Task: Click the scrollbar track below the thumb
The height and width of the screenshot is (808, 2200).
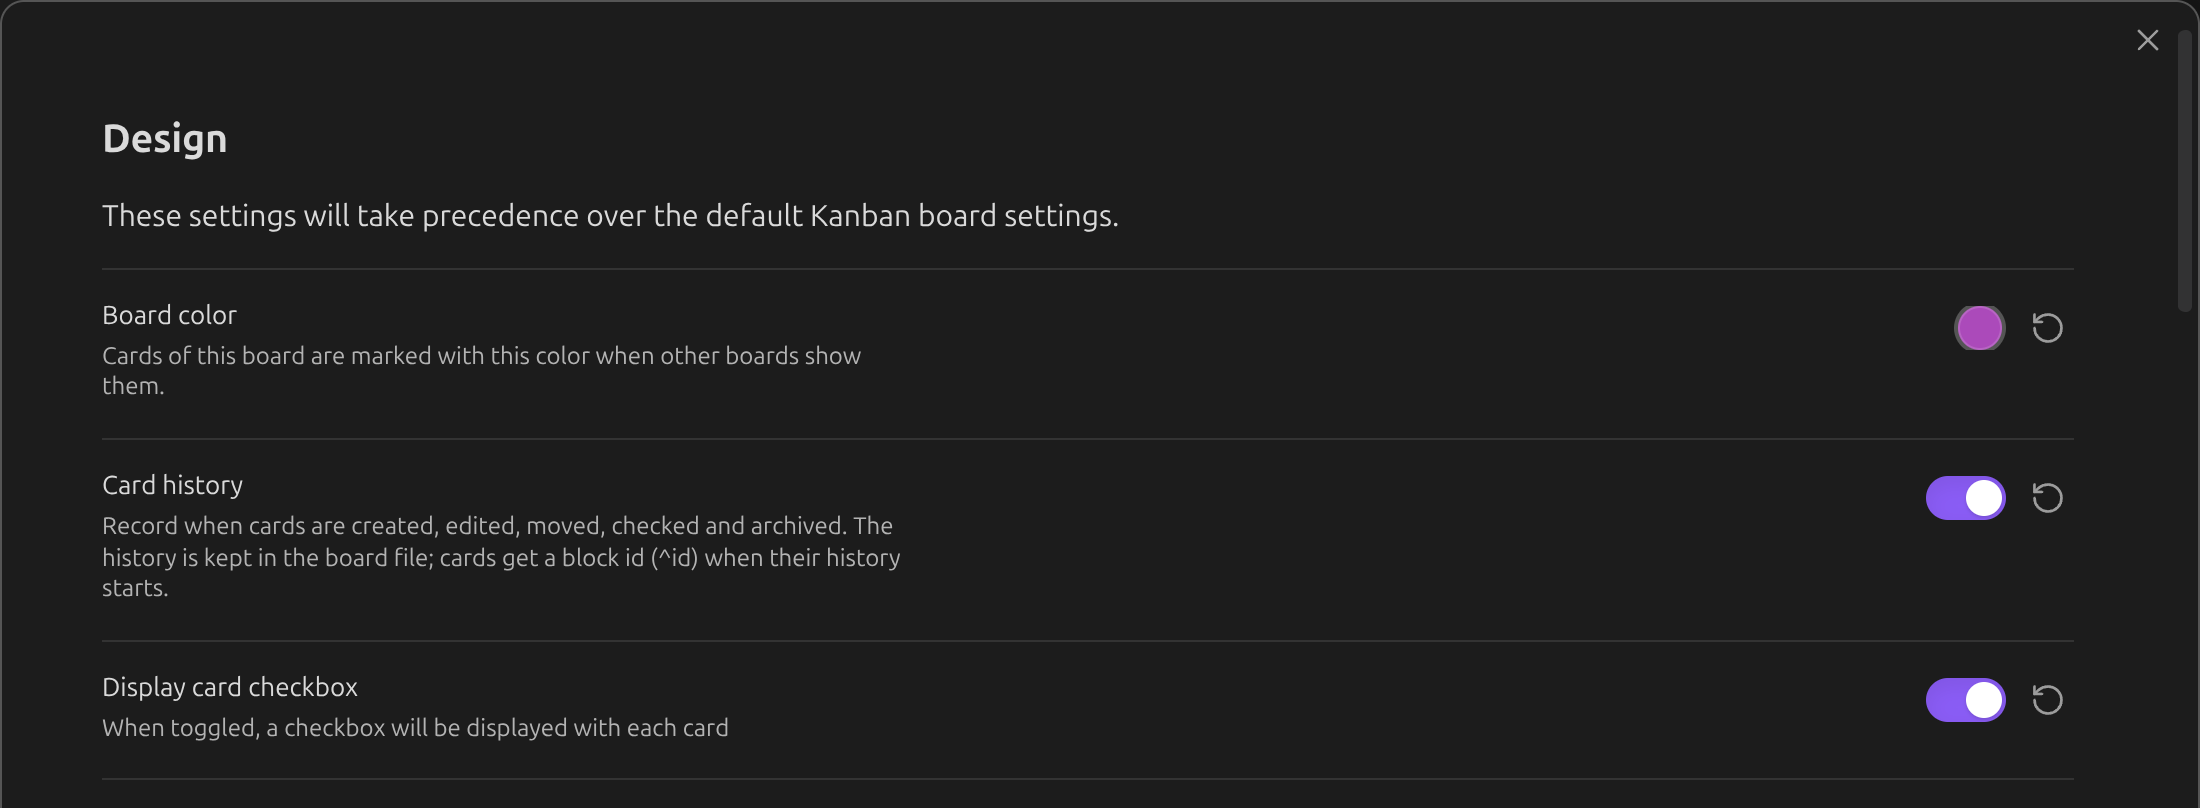Action: (x=2184, y=560)
